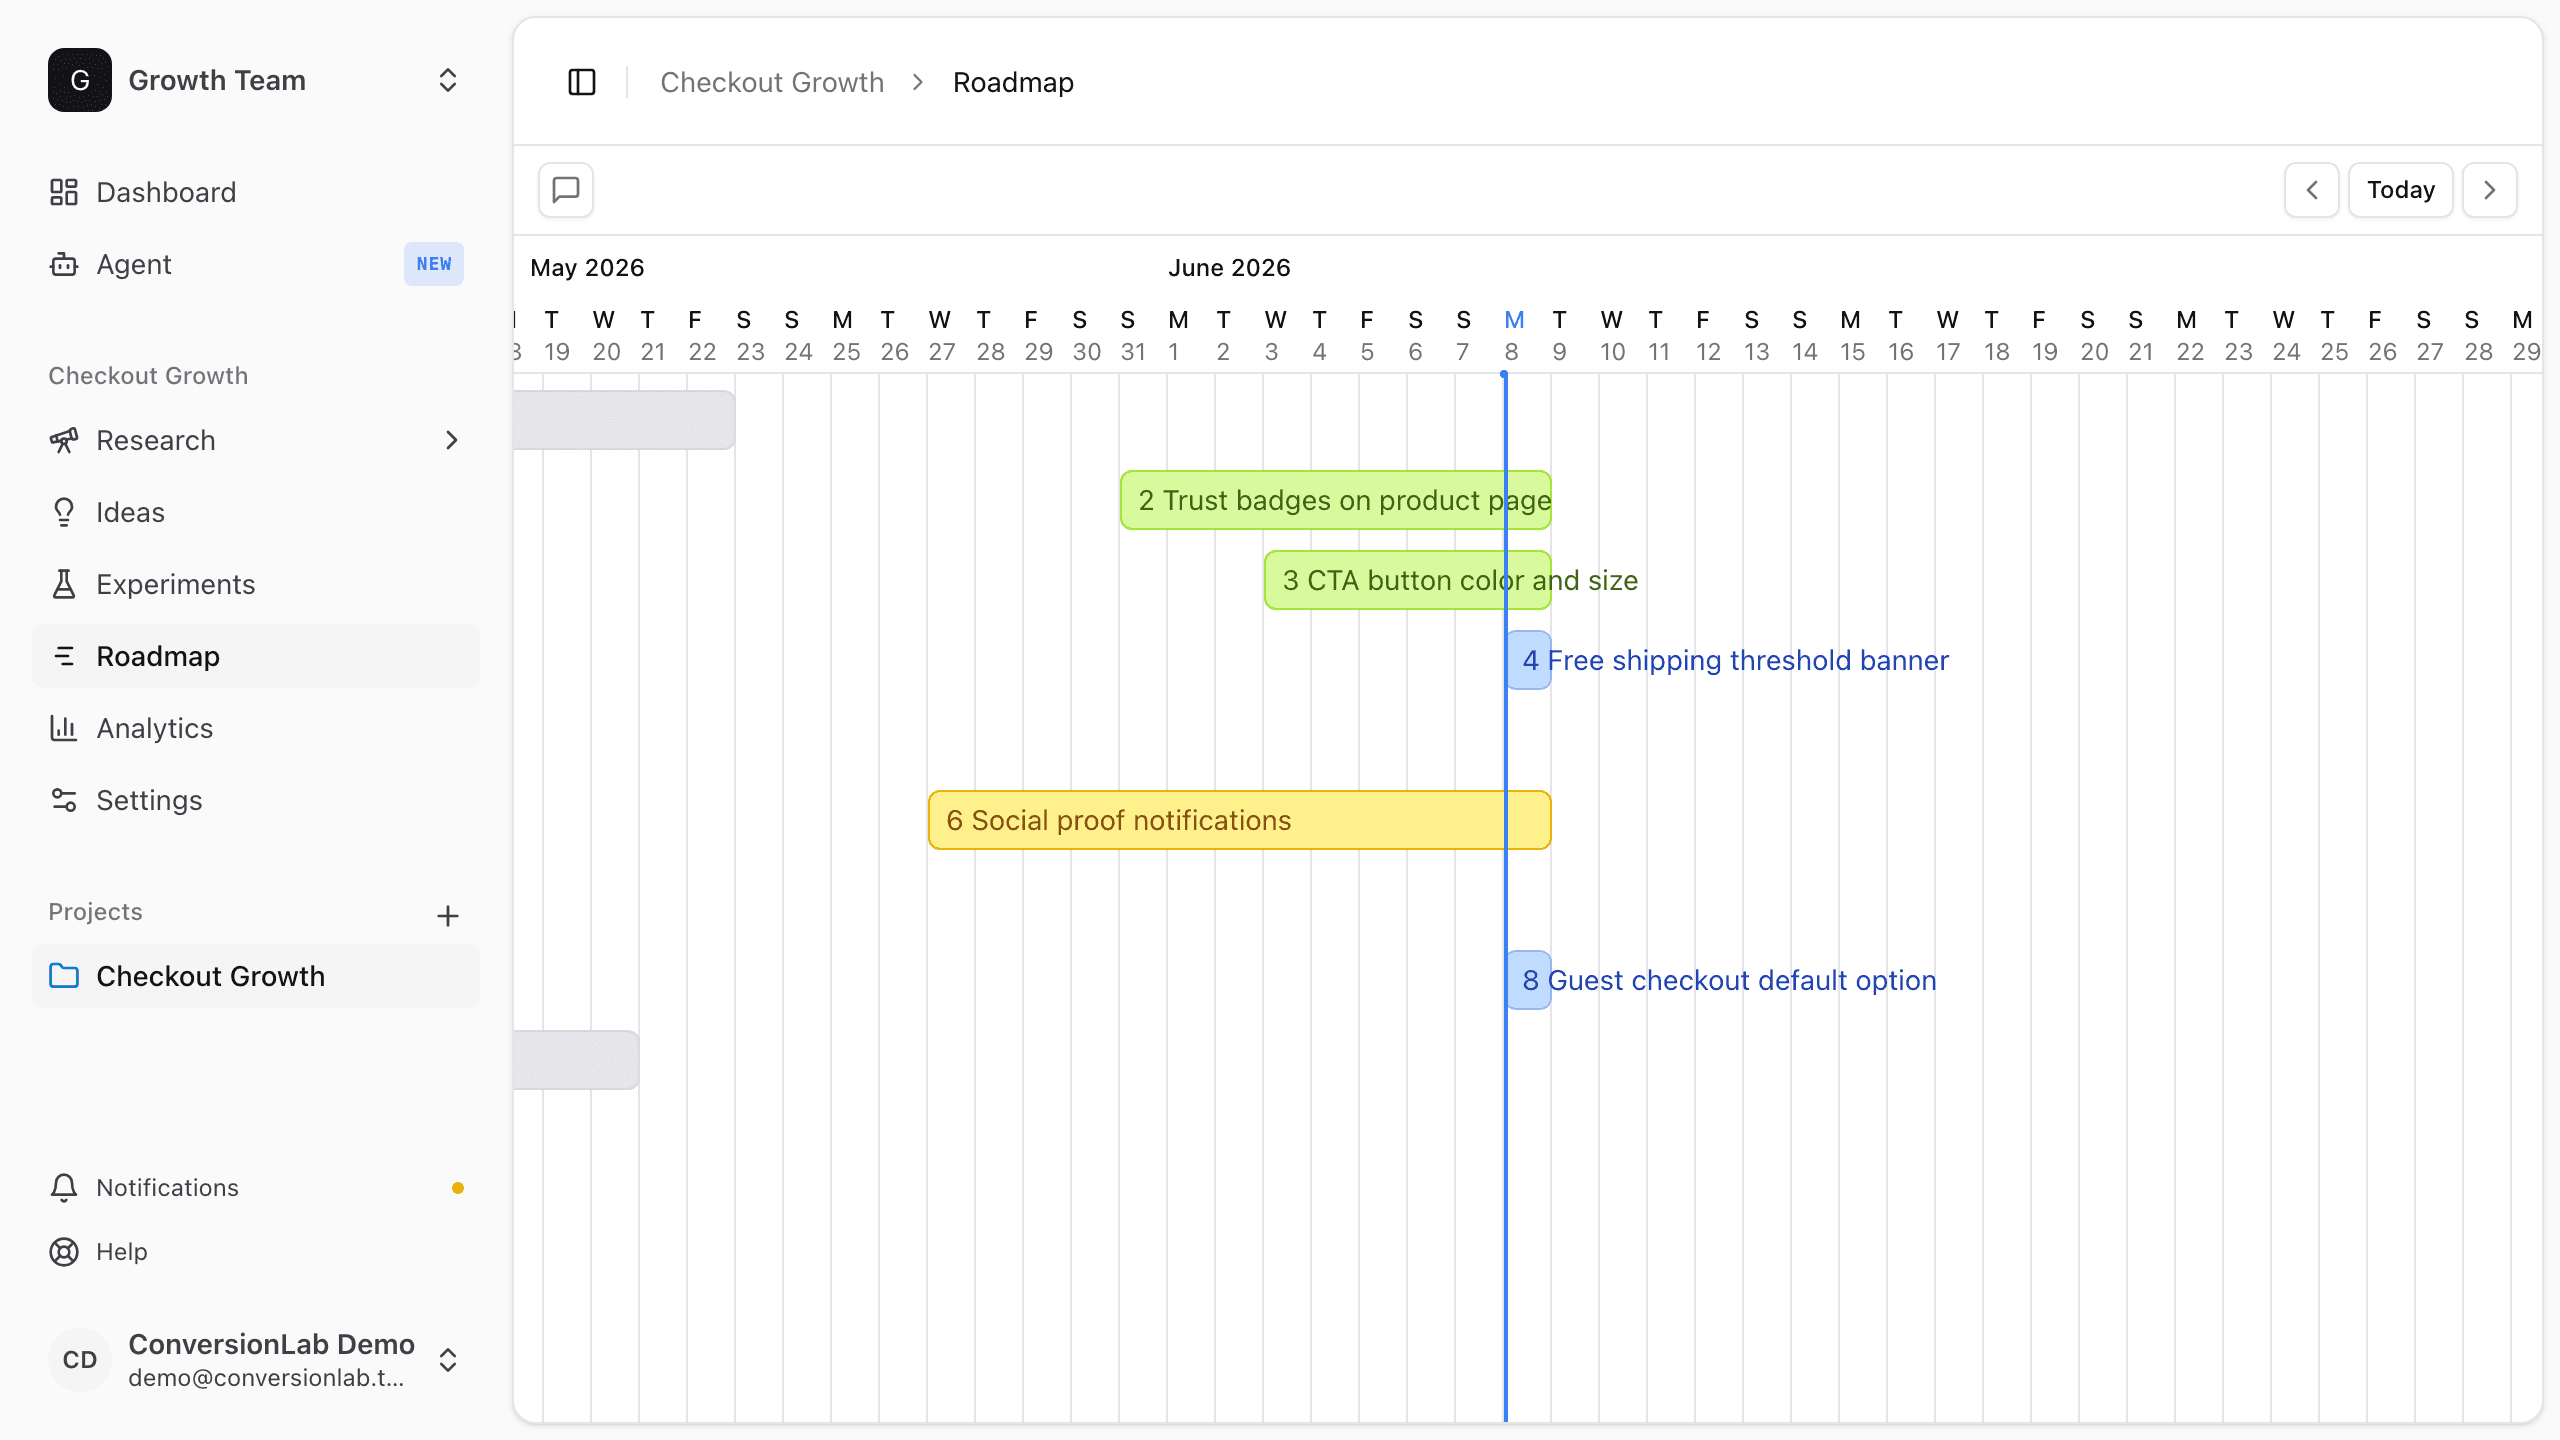Viewport: 2560px width, 1440px height.
Task: Click the June 2026 month label
Action: 1229,268
